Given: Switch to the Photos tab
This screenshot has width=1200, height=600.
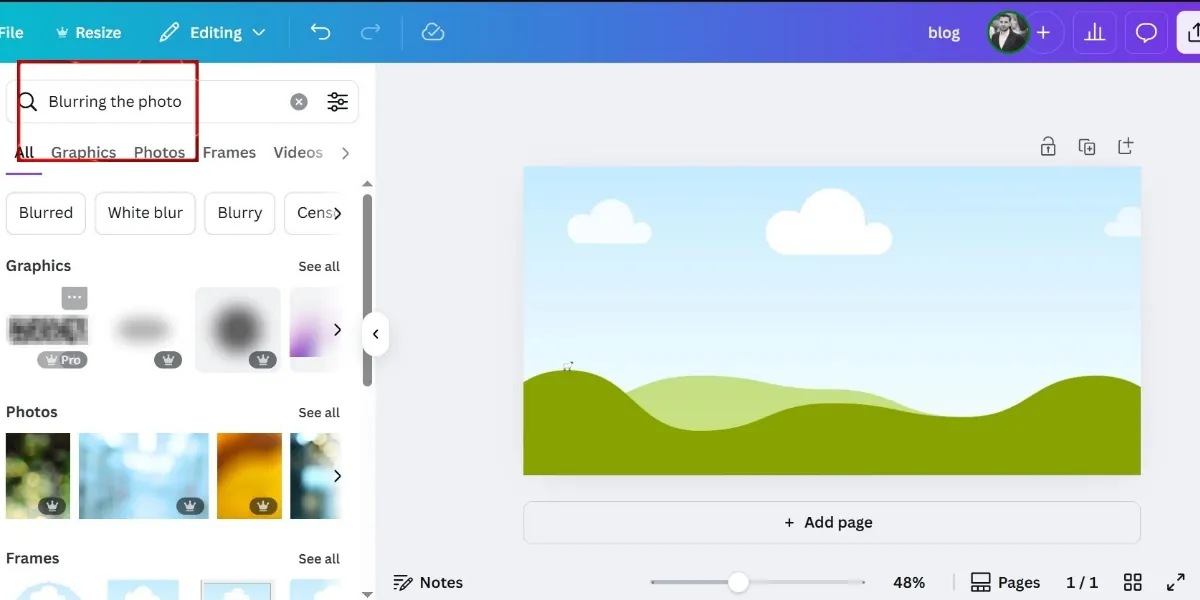Looking at the screenshot, I should (159, 152).
